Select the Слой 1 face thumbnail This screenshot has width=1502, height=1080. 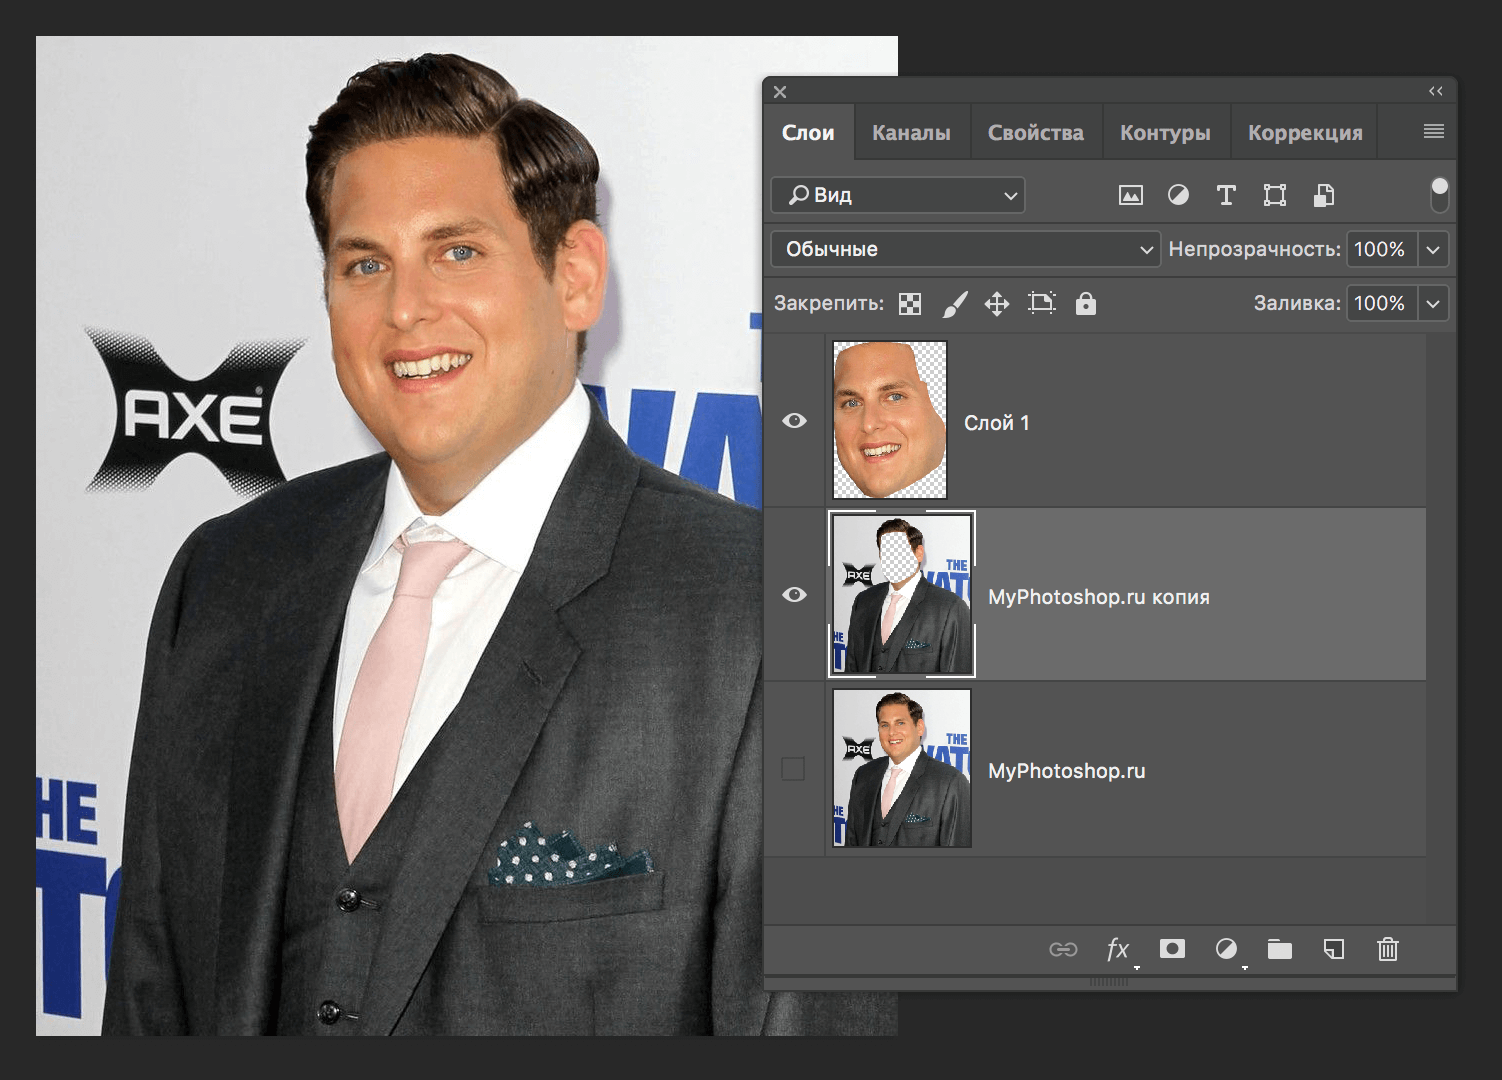coord(890,420)
